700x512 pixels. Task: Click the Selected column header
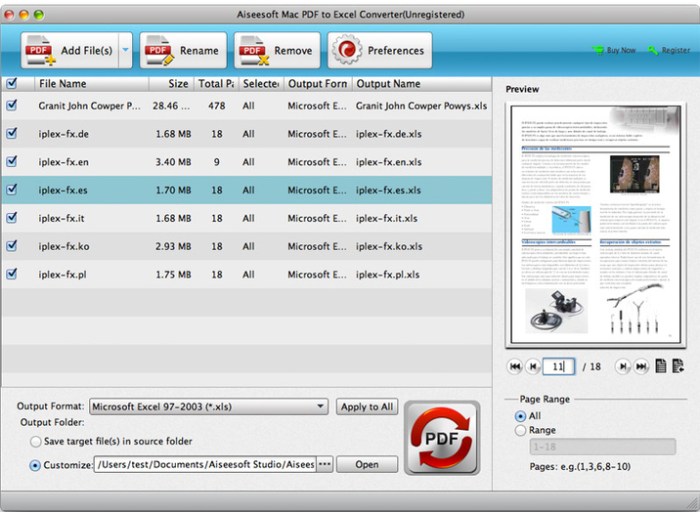(261, 83)
